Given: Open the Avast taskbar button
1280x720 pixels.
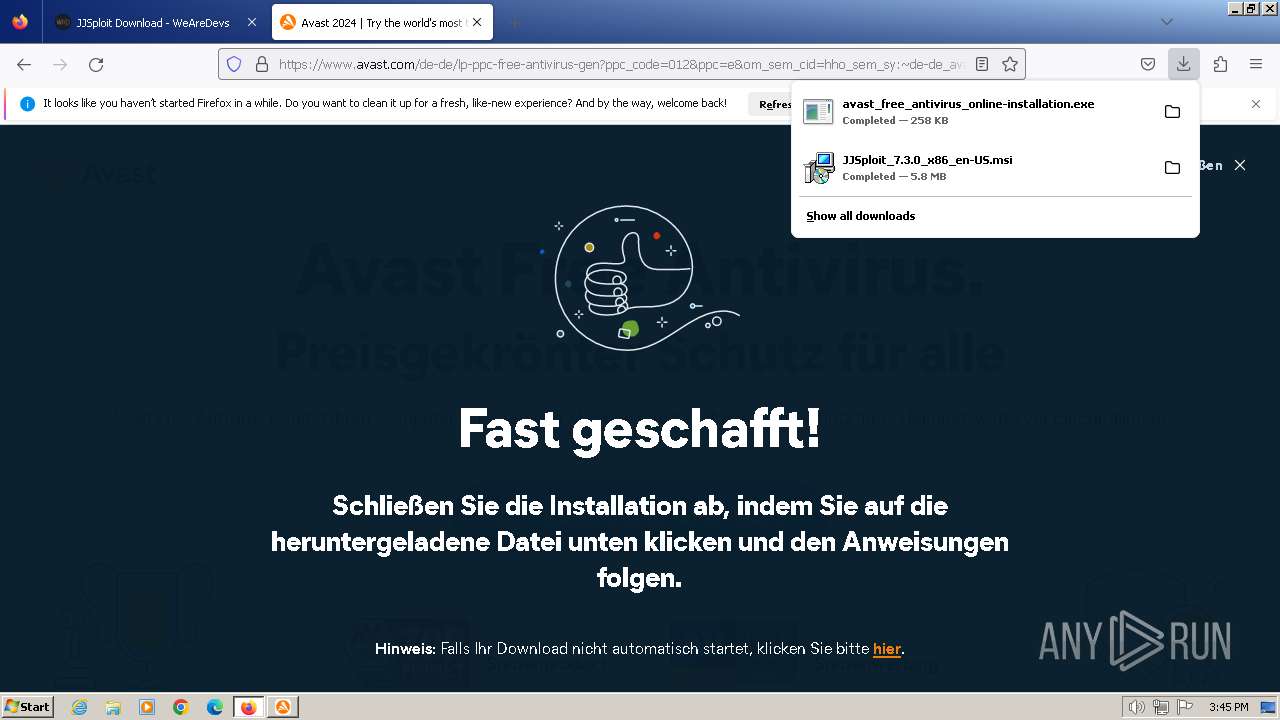Looking at the screenshot, I should click(x=283, y=707).
